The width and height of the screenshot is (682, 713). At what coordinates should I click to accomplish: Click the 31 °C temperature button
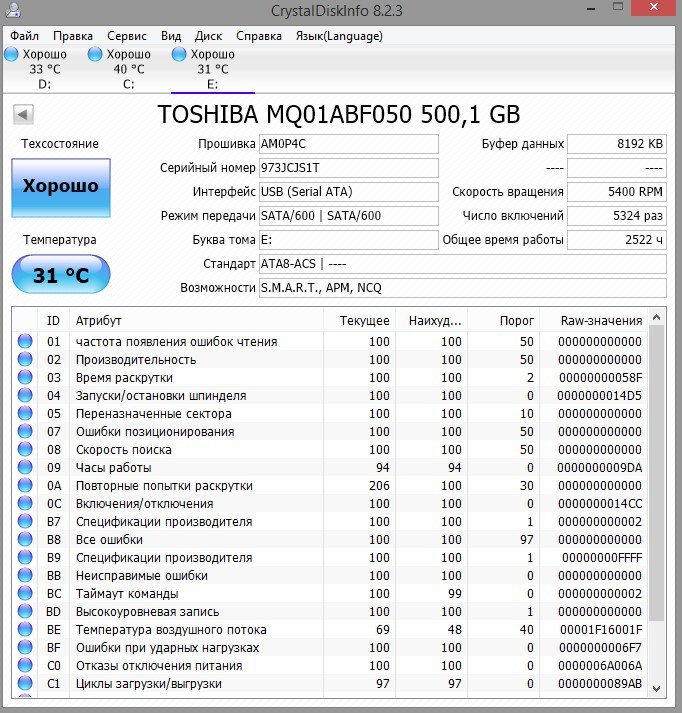(x=61, y=274)
